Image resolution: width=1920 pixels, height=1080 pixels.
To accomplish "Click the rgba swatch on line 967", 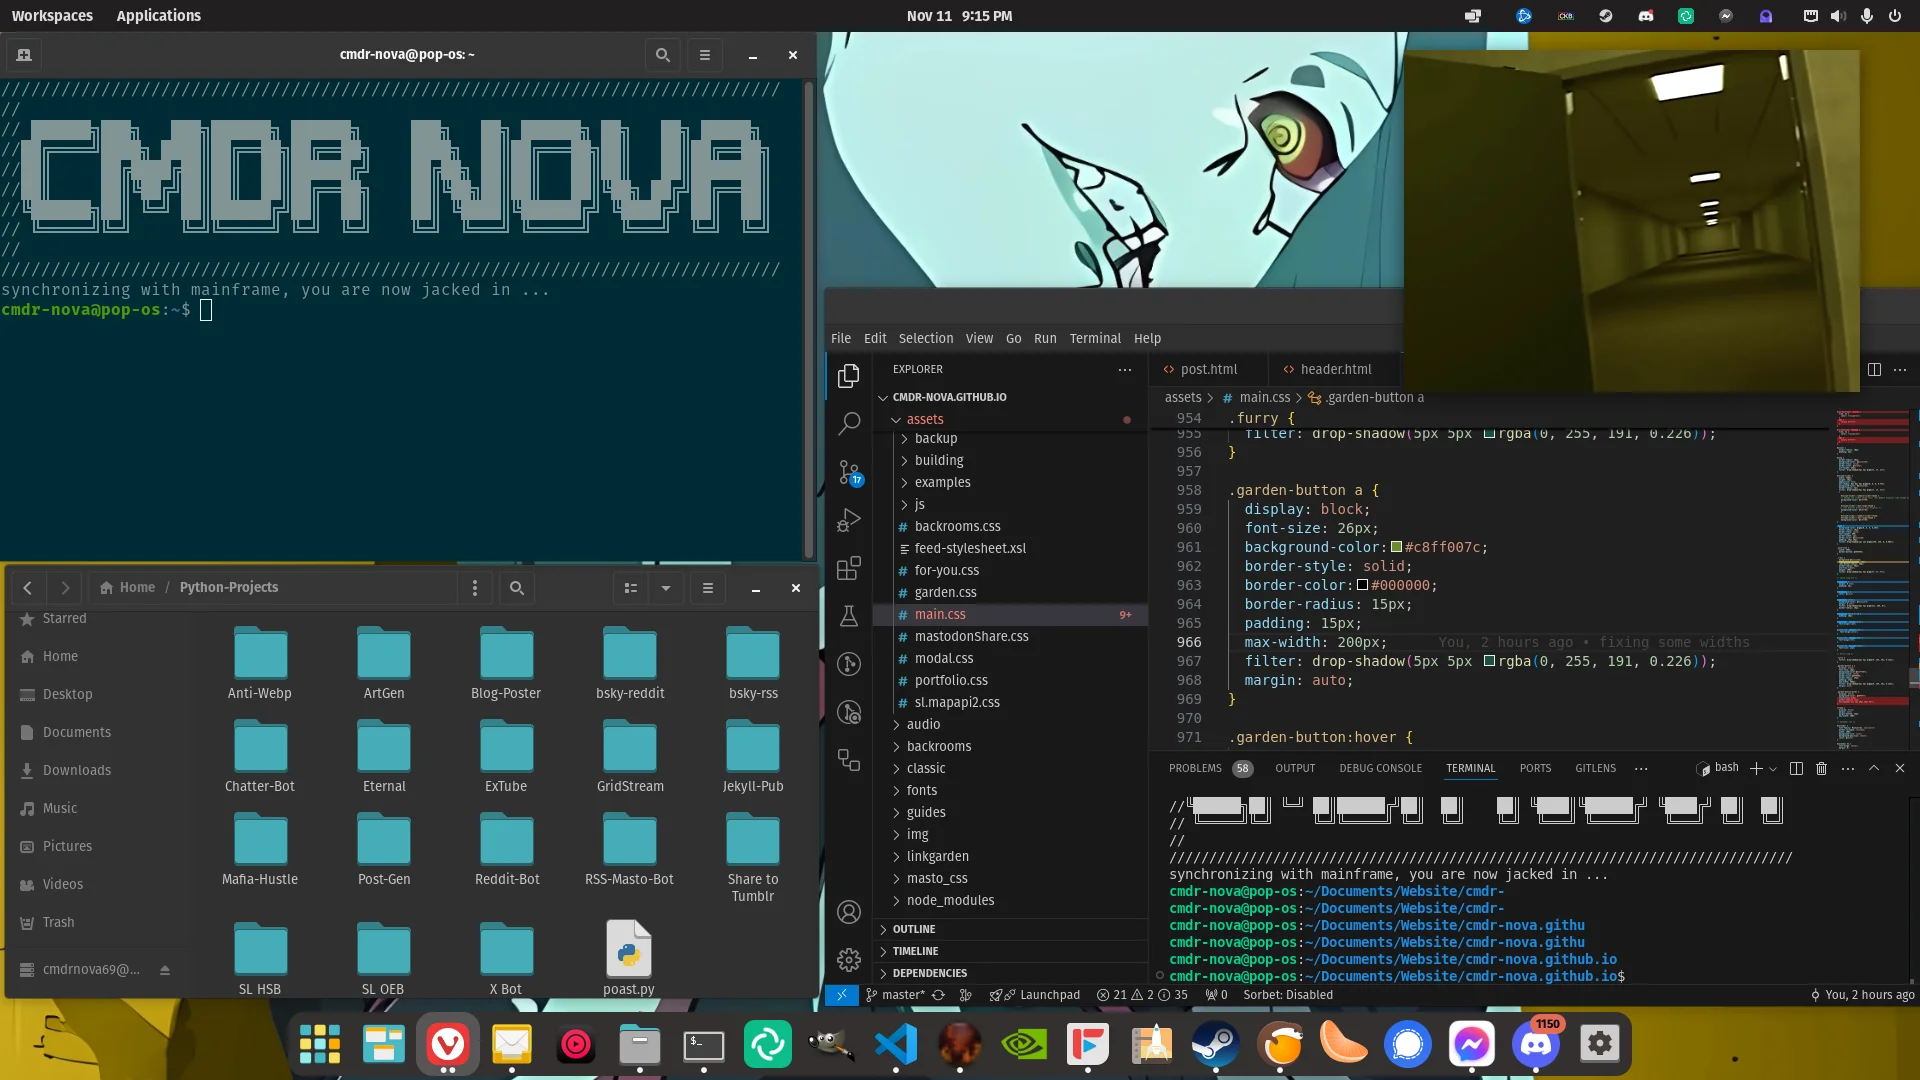I will [x=1489, y=661].
